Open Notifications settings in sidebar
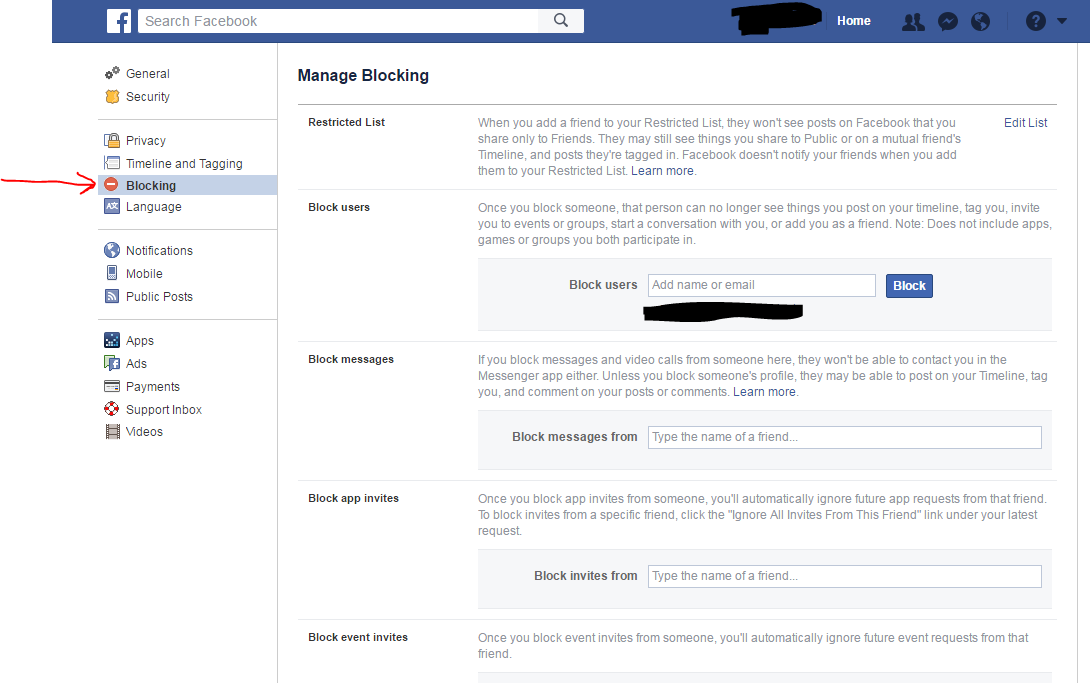1090x683 pixels. click(x=159, y=251)
